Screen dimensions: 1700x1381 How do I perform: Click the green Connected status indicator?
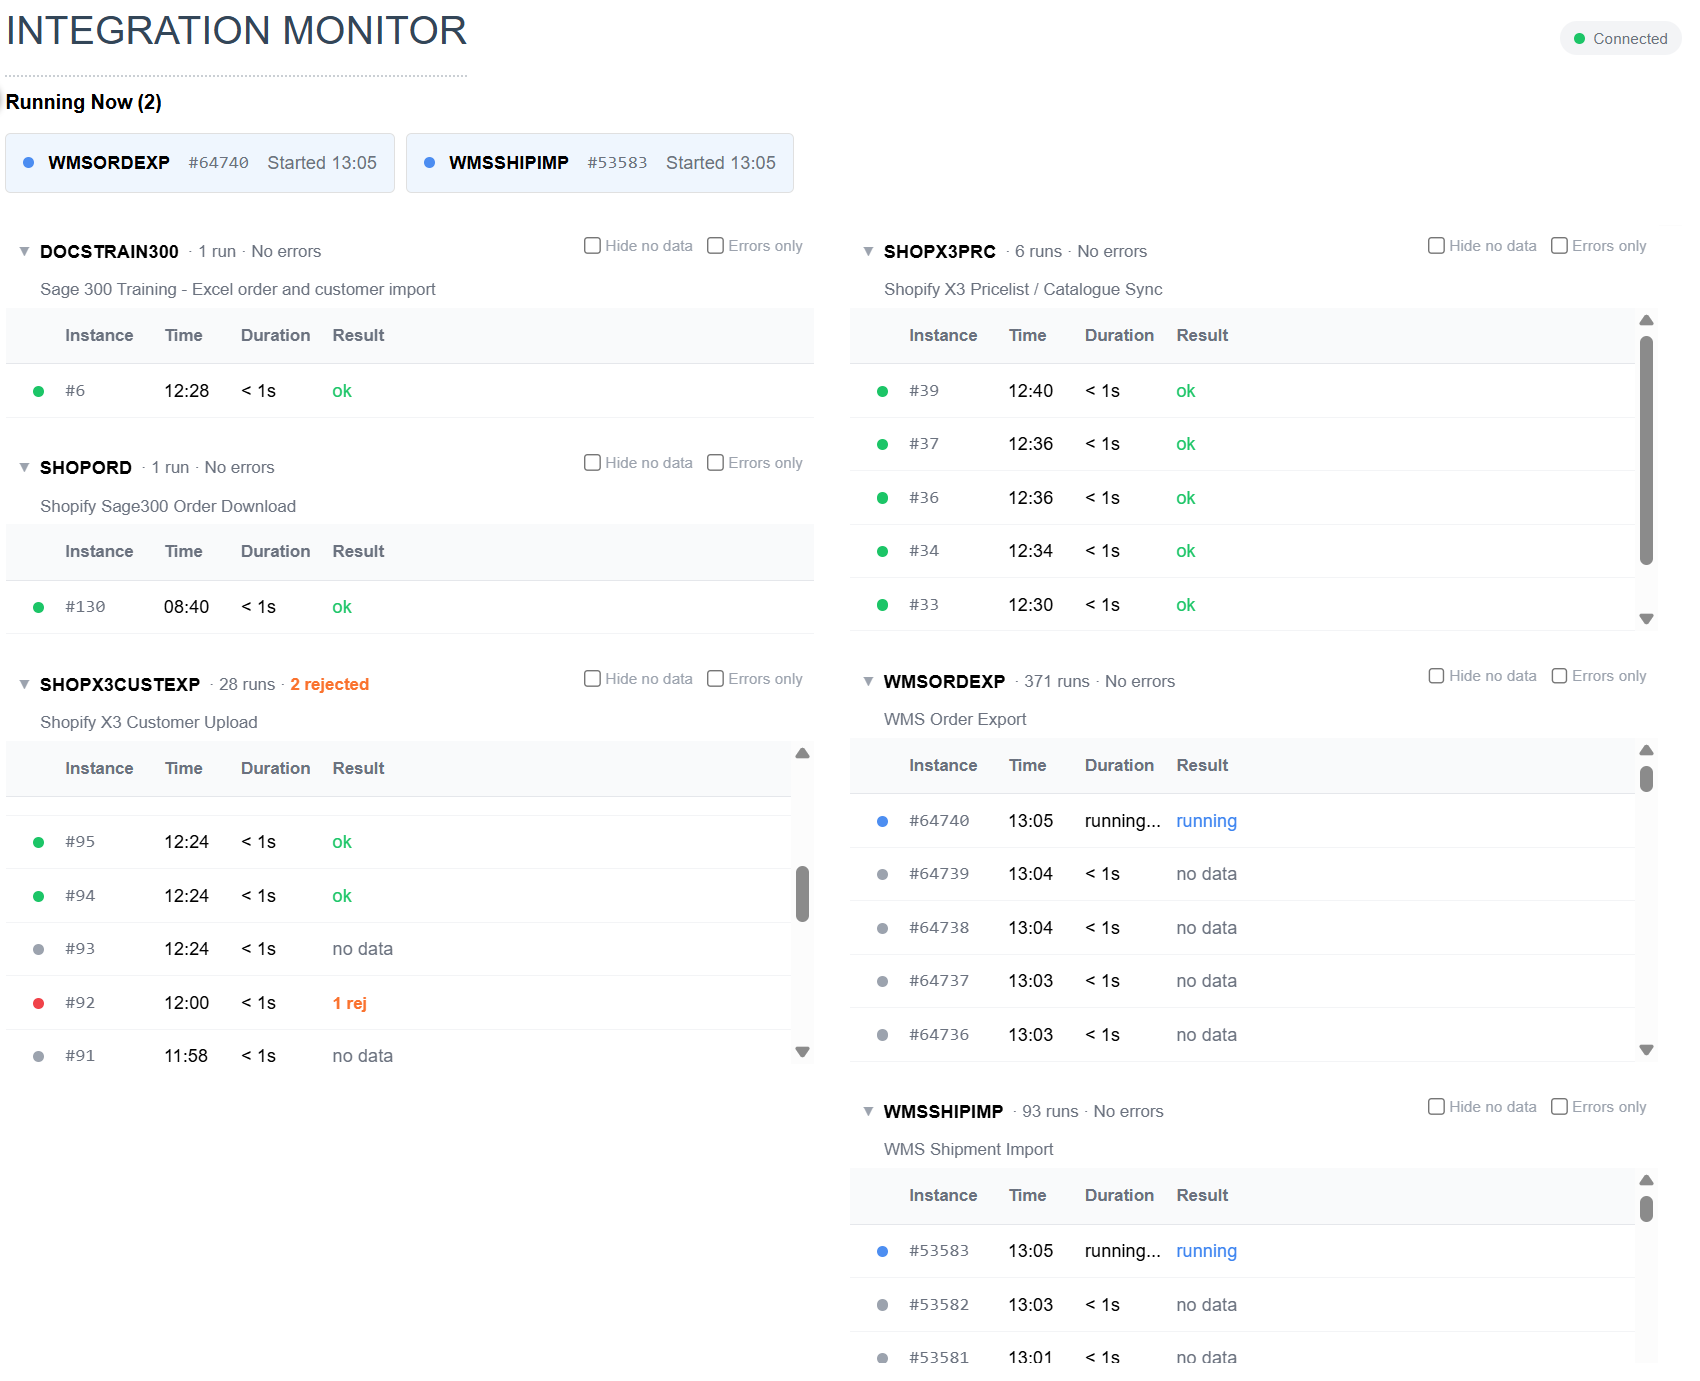[x=1620, y=39]
